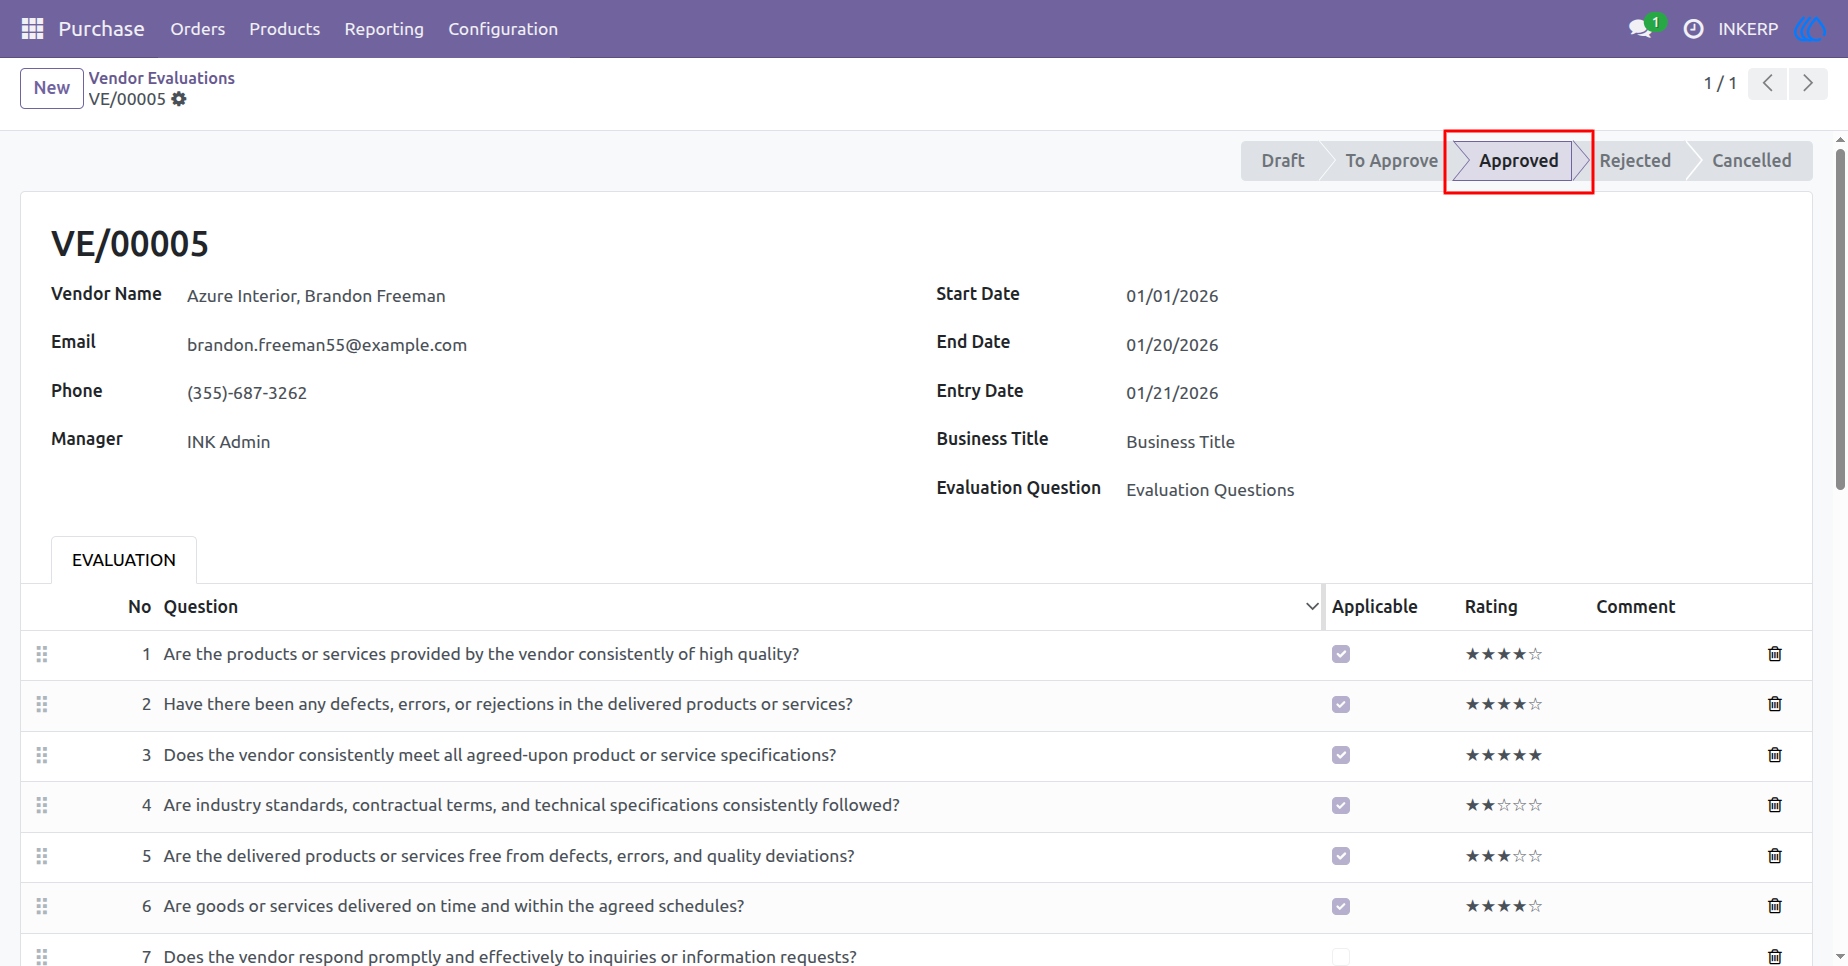Select the EVALUATION tab
Screen dimensions: 1848x966
pos(124,560)
